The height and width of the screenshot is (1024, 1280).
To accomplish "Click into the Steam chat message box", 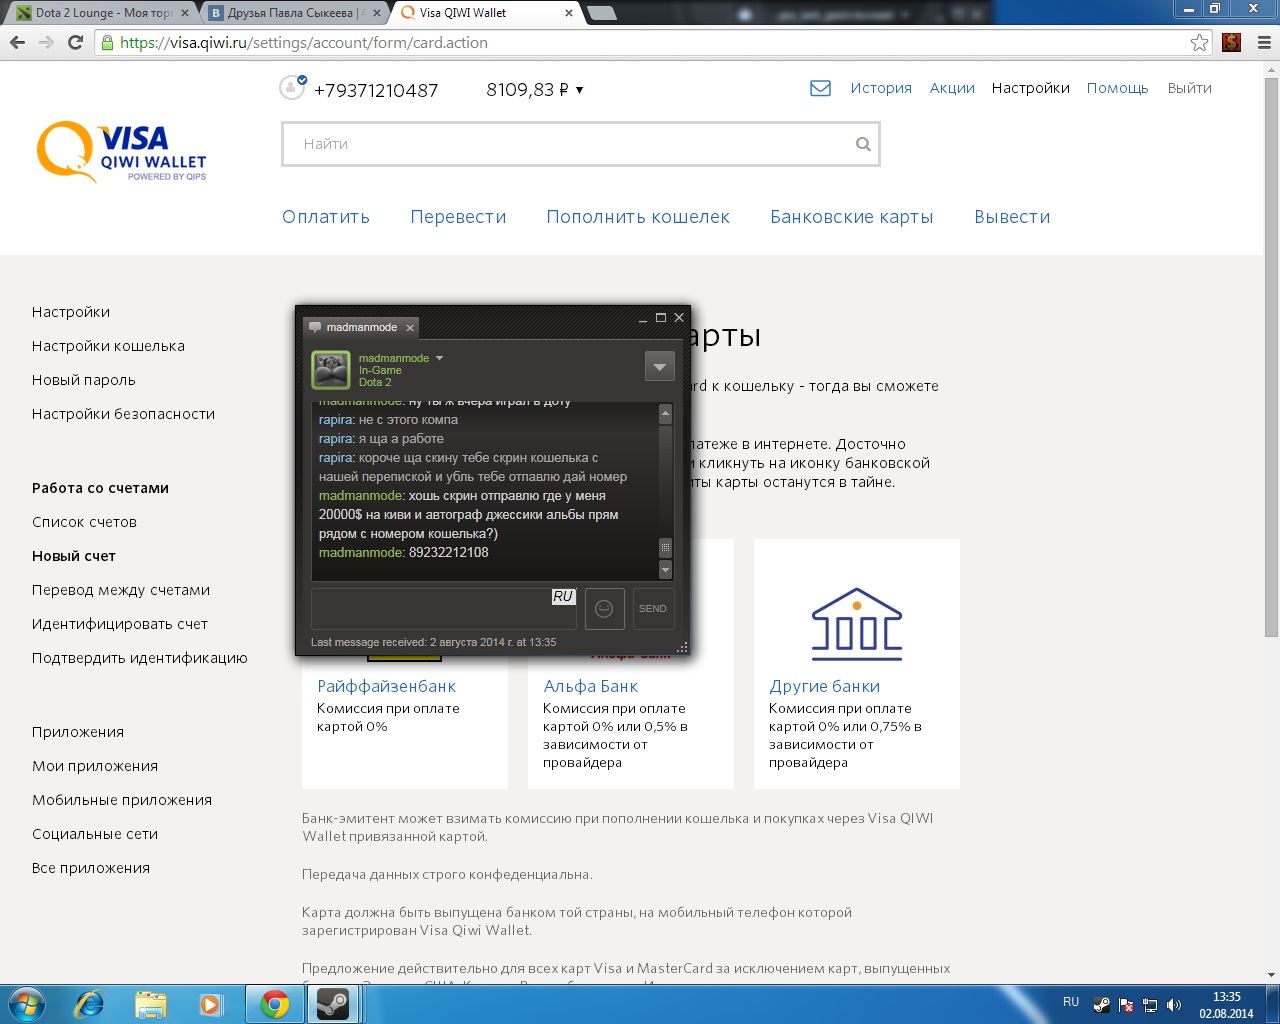I will click(x=444, y=609).
